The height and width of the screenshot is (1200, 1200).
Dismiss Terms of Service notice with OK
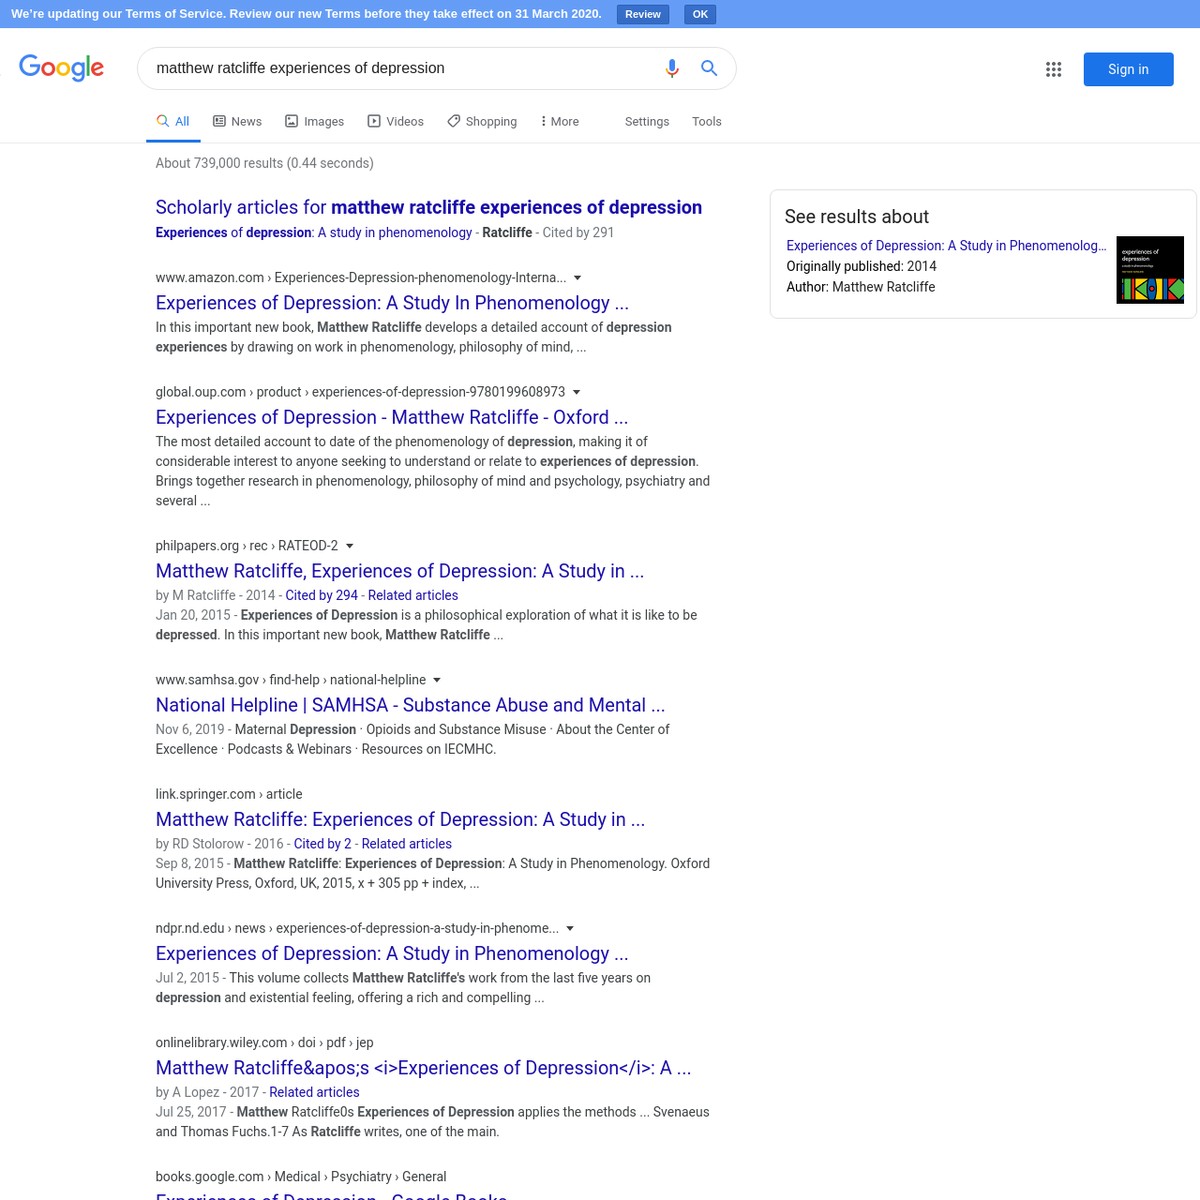click(699, 13)
